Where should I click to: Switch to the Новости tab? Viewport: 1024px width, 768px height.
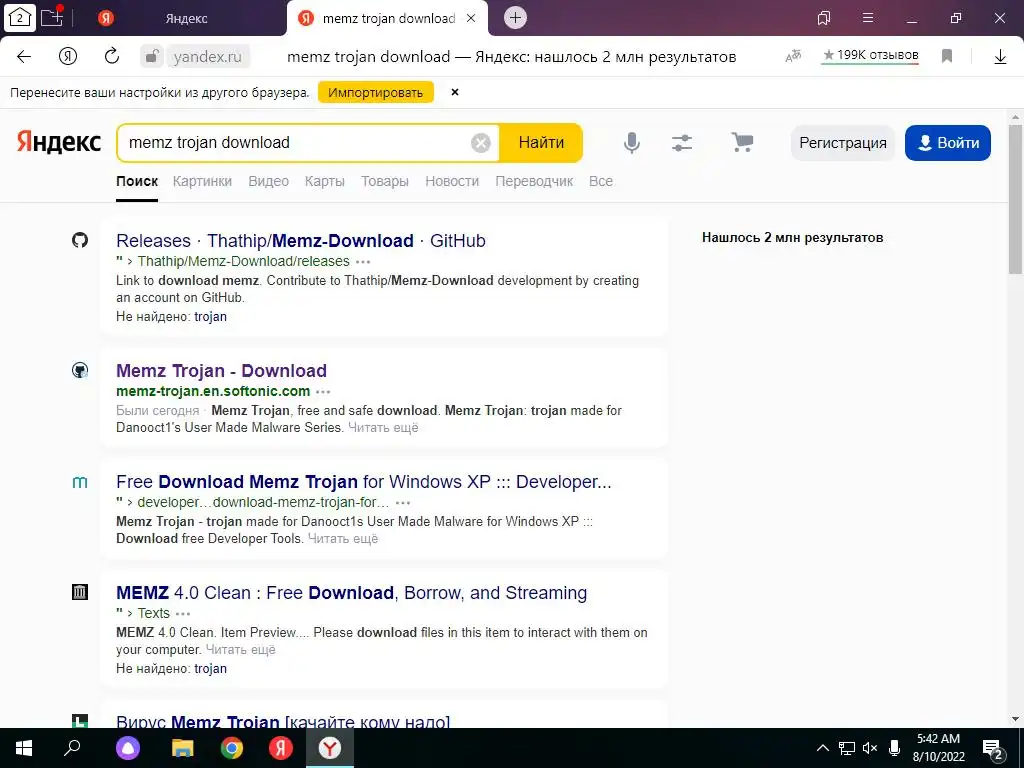[452, 182]
